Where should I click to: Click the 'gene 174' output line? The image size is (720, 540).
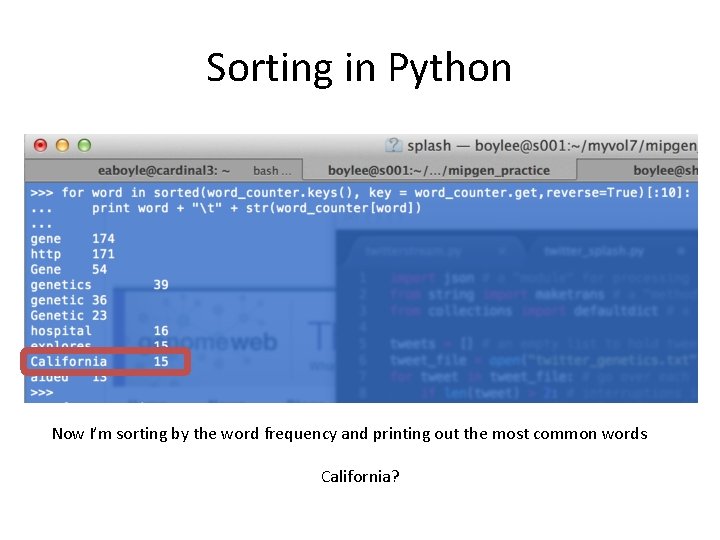pyautogui.click(x=73, y=239)
